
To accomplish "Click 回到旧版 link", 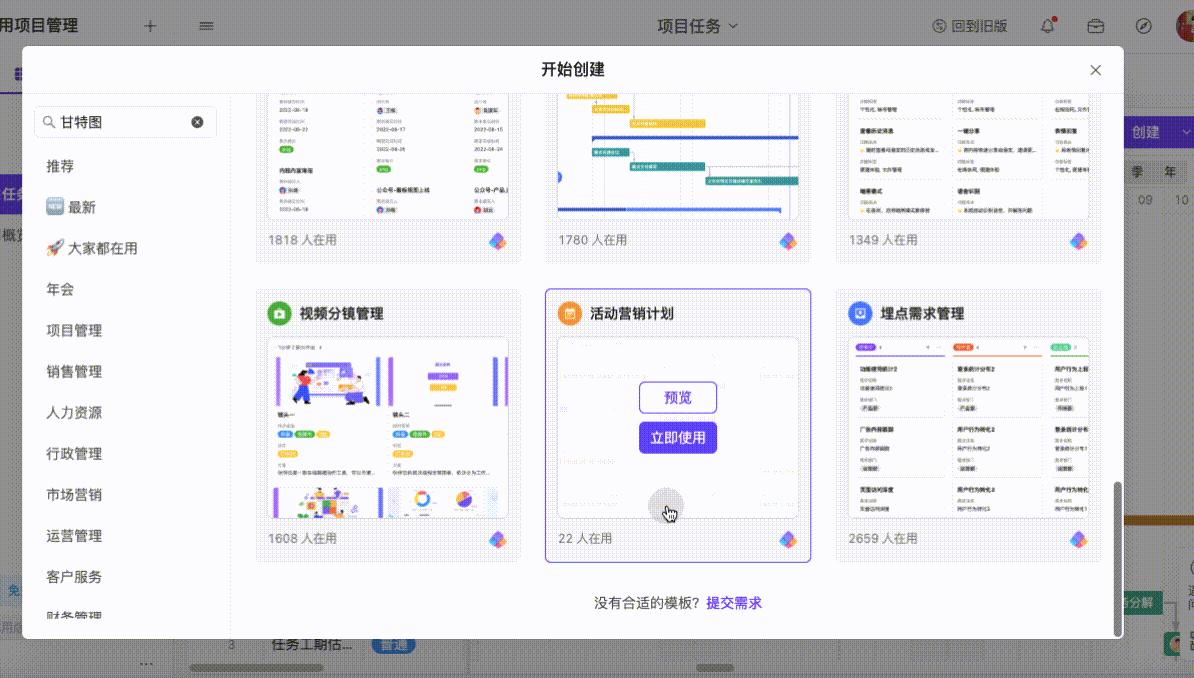I will click(x=969, y=26).
